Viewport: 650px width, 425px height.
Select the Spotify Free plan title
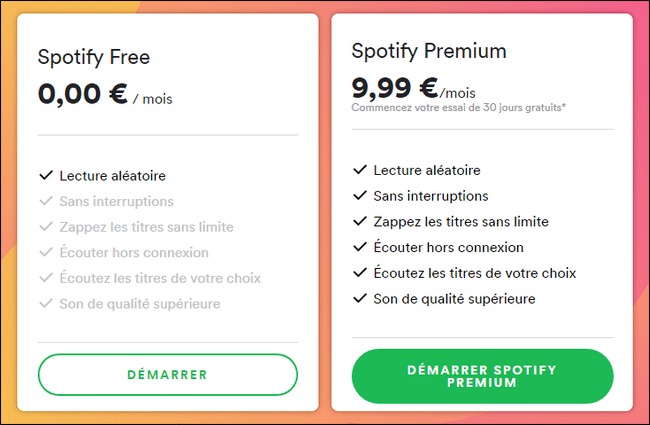pos(94,57)
